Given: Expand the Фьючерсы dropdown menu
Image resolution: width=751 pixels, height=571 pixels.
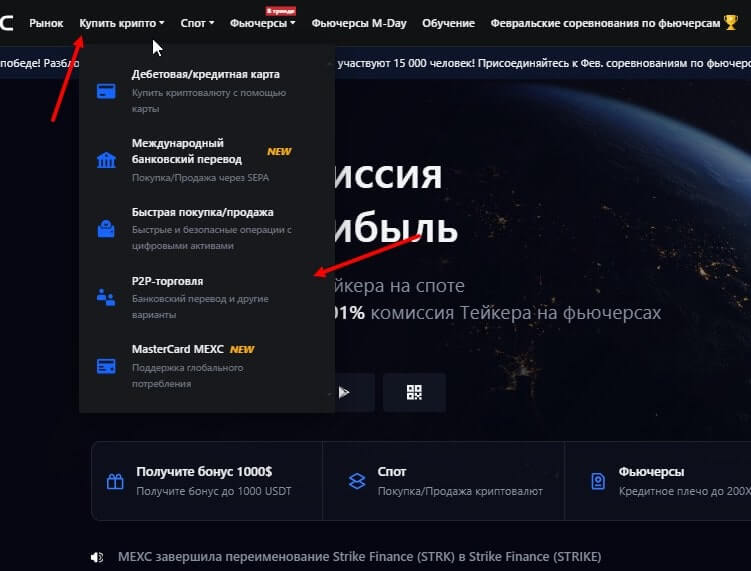Looking at the screenshot, I should [262, 22].
